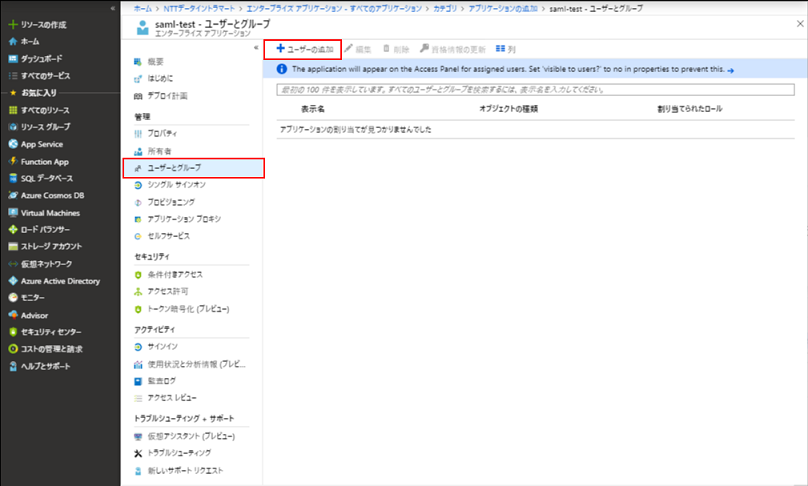Go to アプリケーションの追加 breadcrumb

click(x=503, y=8)
